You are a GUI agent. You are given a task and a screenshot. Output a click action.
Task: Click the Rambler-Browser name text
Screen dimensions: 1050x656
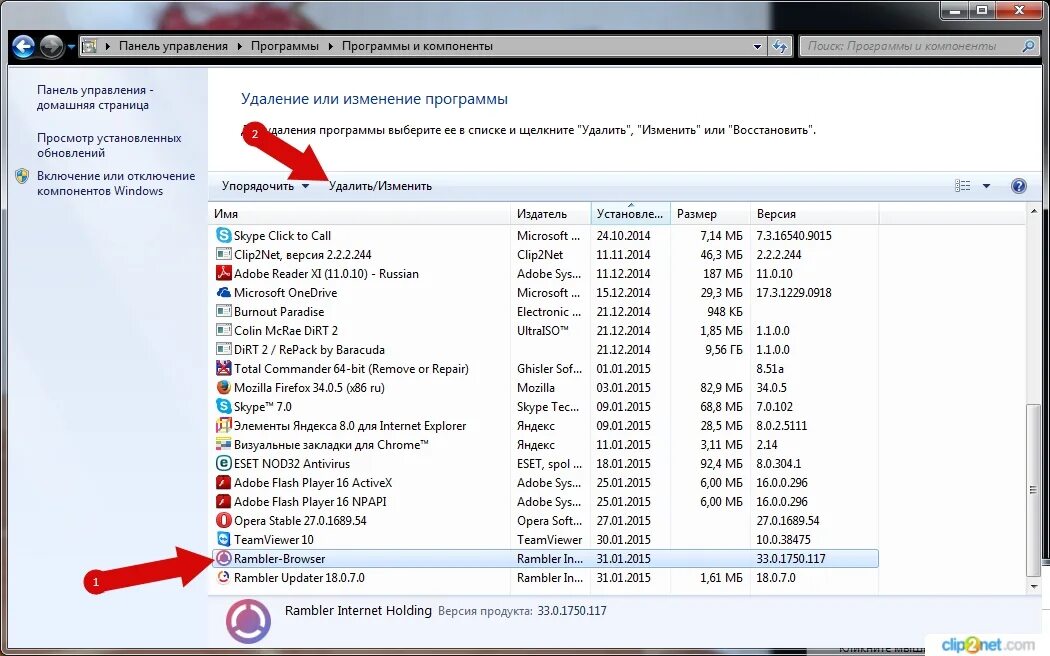point(279,559)
